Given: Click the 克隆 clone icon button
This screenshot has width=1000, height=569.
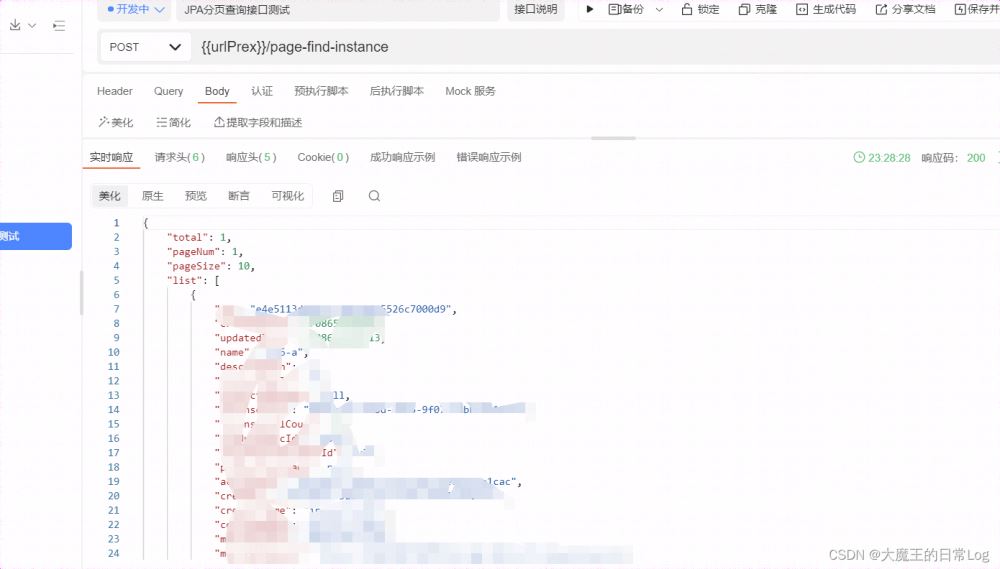Looking at the screenshot, I should [758, 9].
